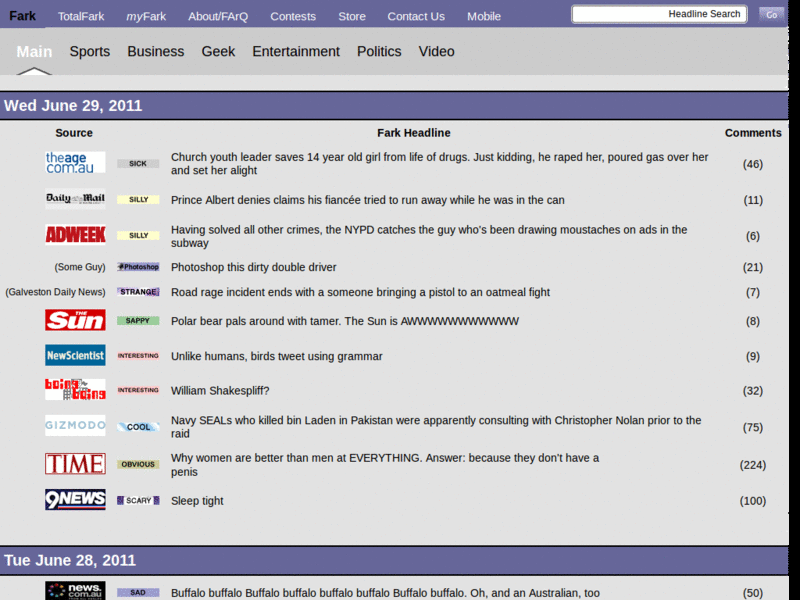
Task: Click the (Galveston Daily News) source text
Action: (55, 292)
